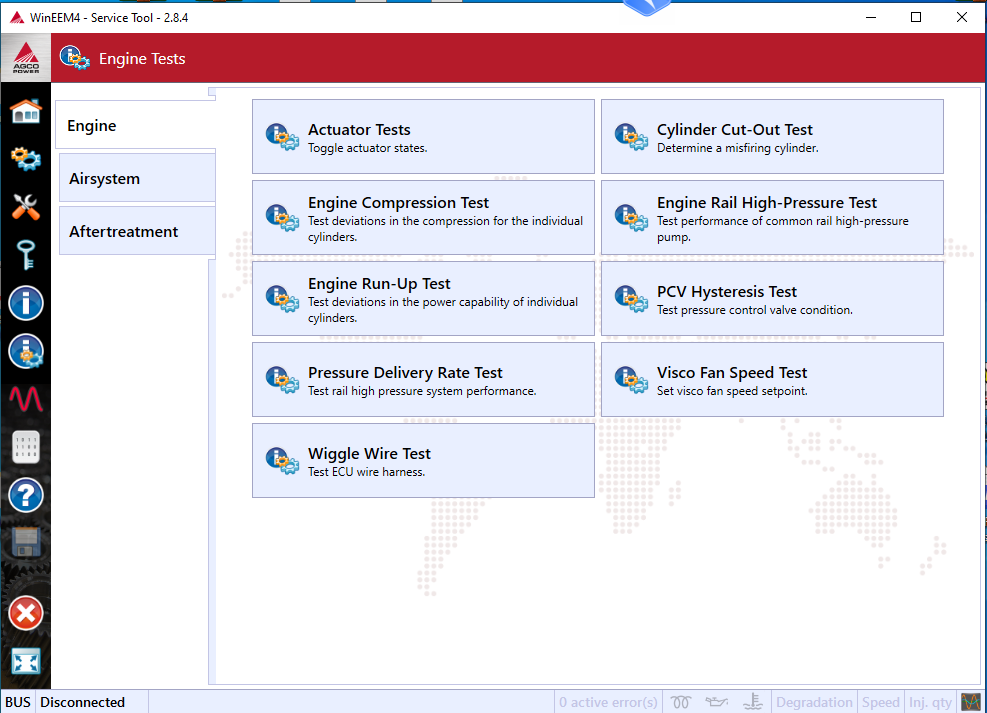Switch to the Airsystem tab

(x=137, y=179)
